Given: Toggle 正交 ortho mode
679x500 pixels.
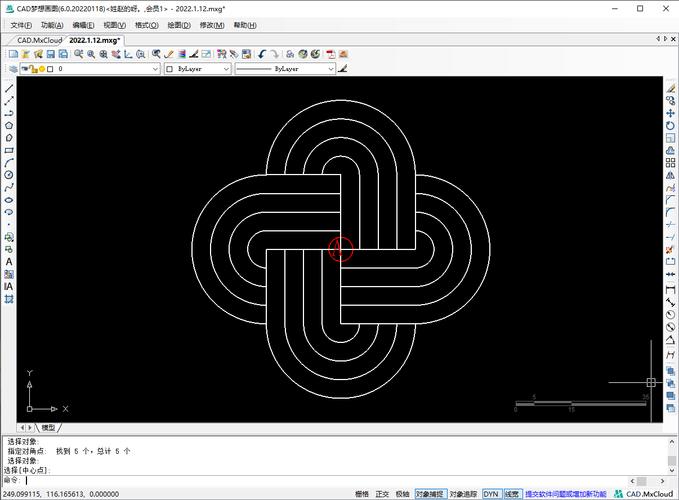Looking at the screenshot, I should point(382,494).
